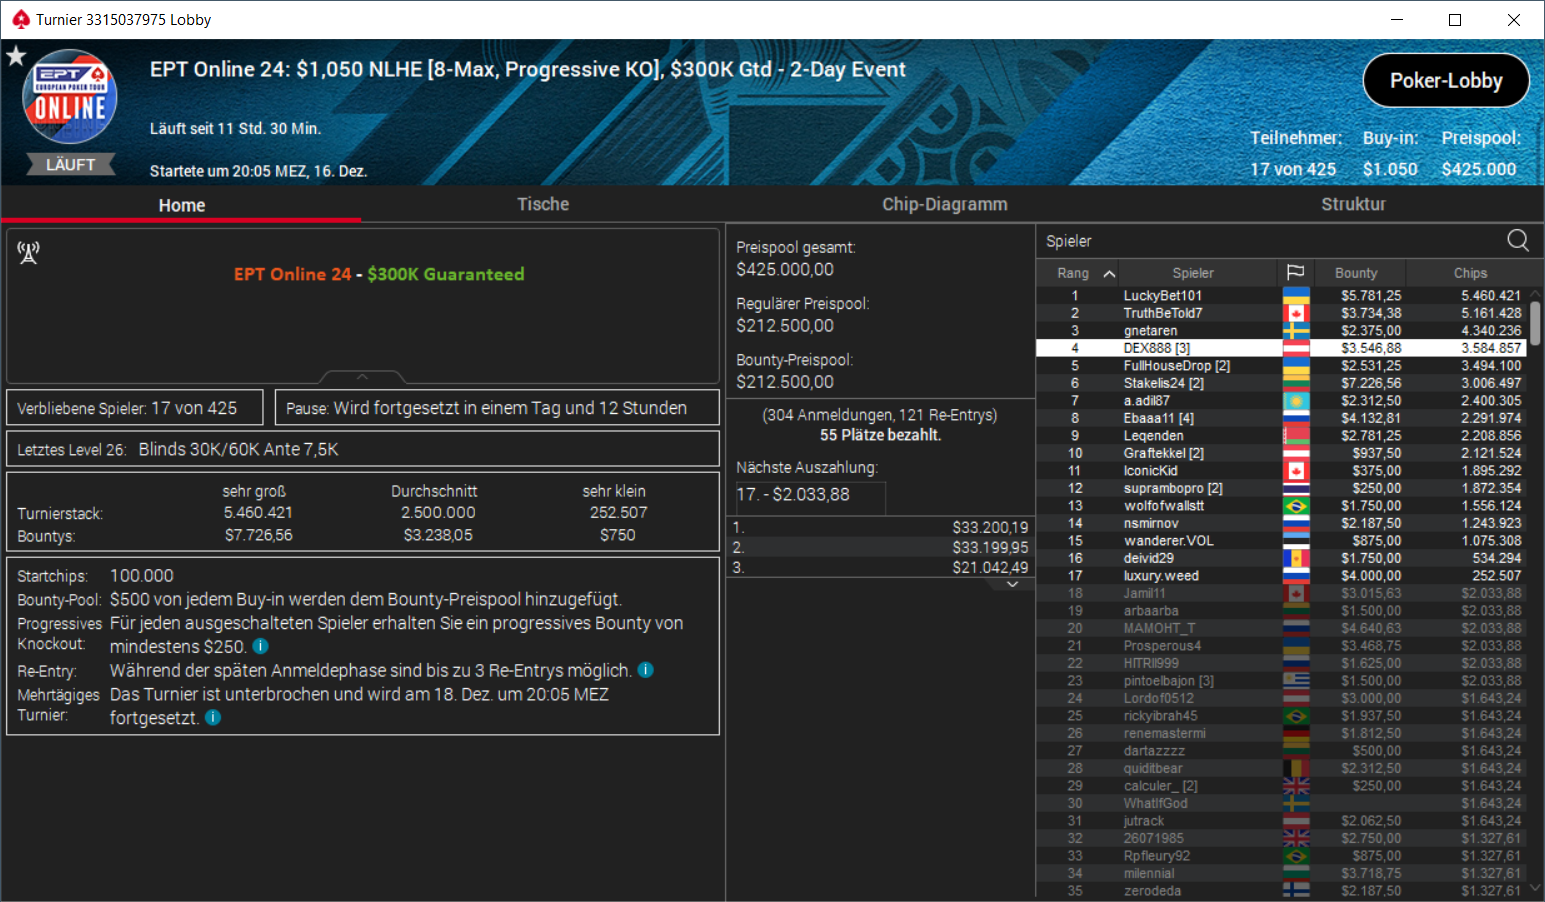1545x902 pixels.
Task: Open the Struktur tab
Action: [x=1353, y=204]
